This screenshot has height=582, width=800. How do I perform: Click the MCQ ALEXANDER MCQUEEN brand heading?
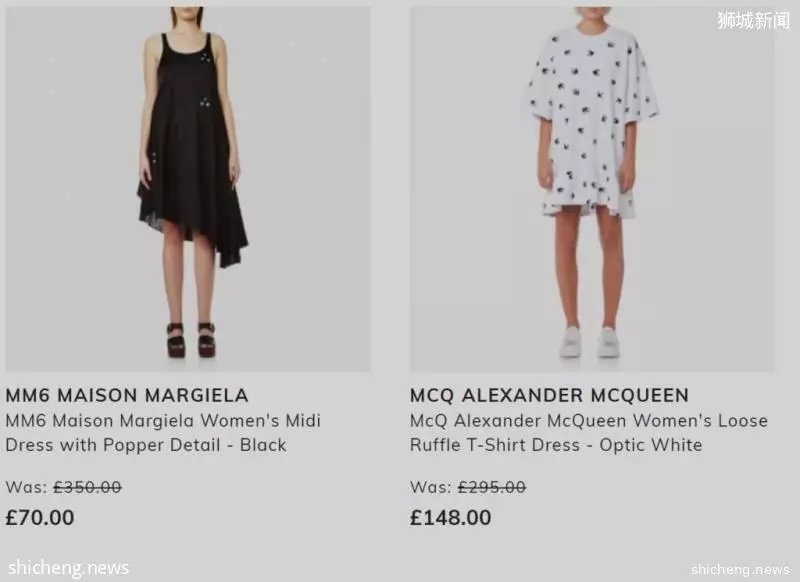click(x=549, y=395)
